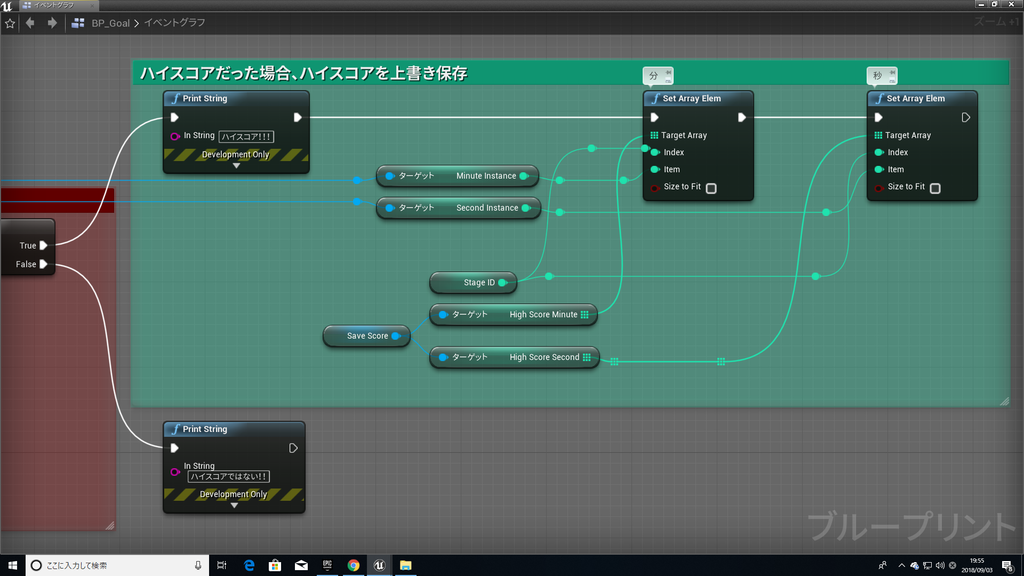Click the back navigation arrow
Image resolution: width=1024 pixels, height=576 pixels.
pos(28,22)
